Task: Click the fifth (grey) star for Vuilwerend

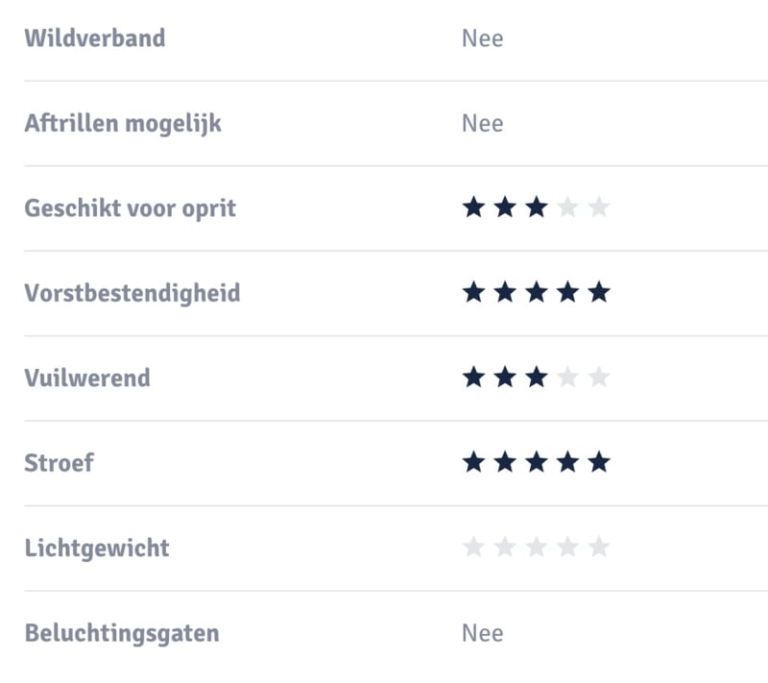Action: (599, 378)
